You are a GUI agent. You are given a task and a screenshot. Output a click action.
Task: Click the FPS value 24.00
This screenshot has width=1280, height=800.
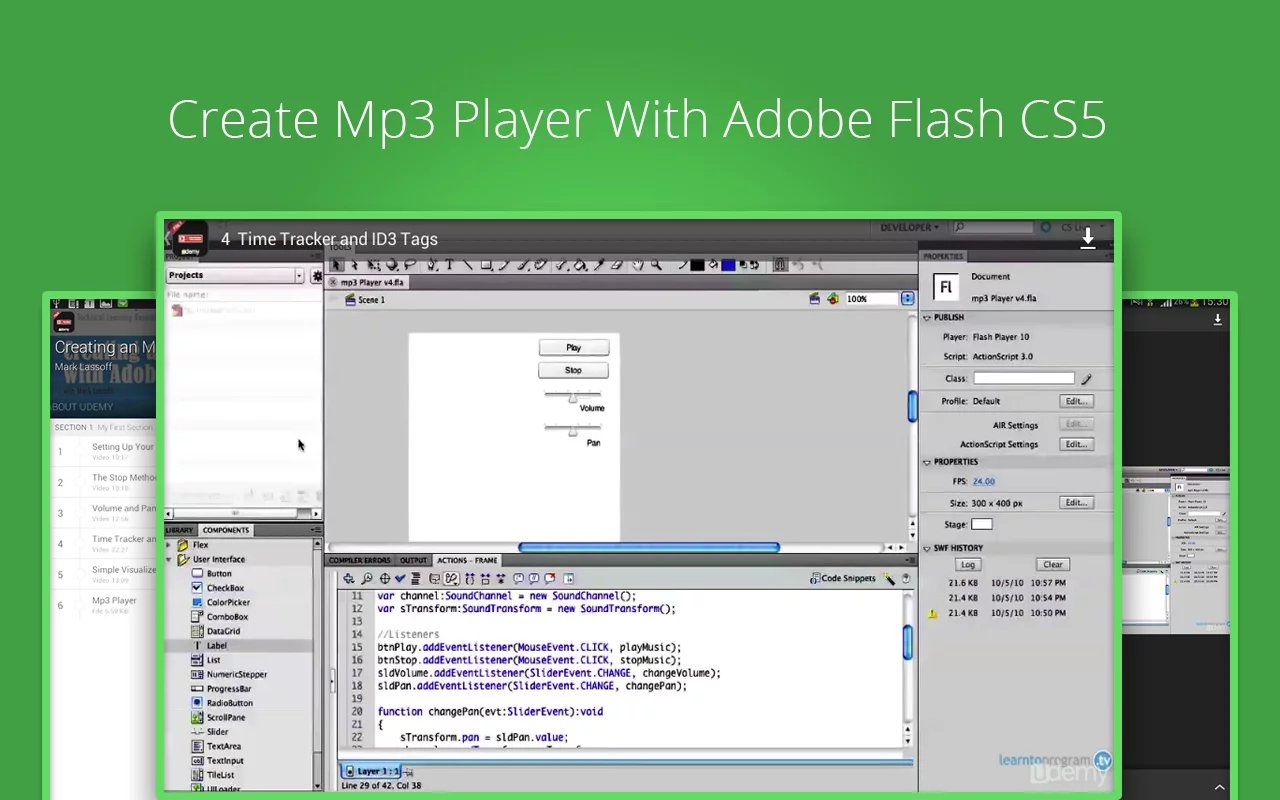(984, 481)
